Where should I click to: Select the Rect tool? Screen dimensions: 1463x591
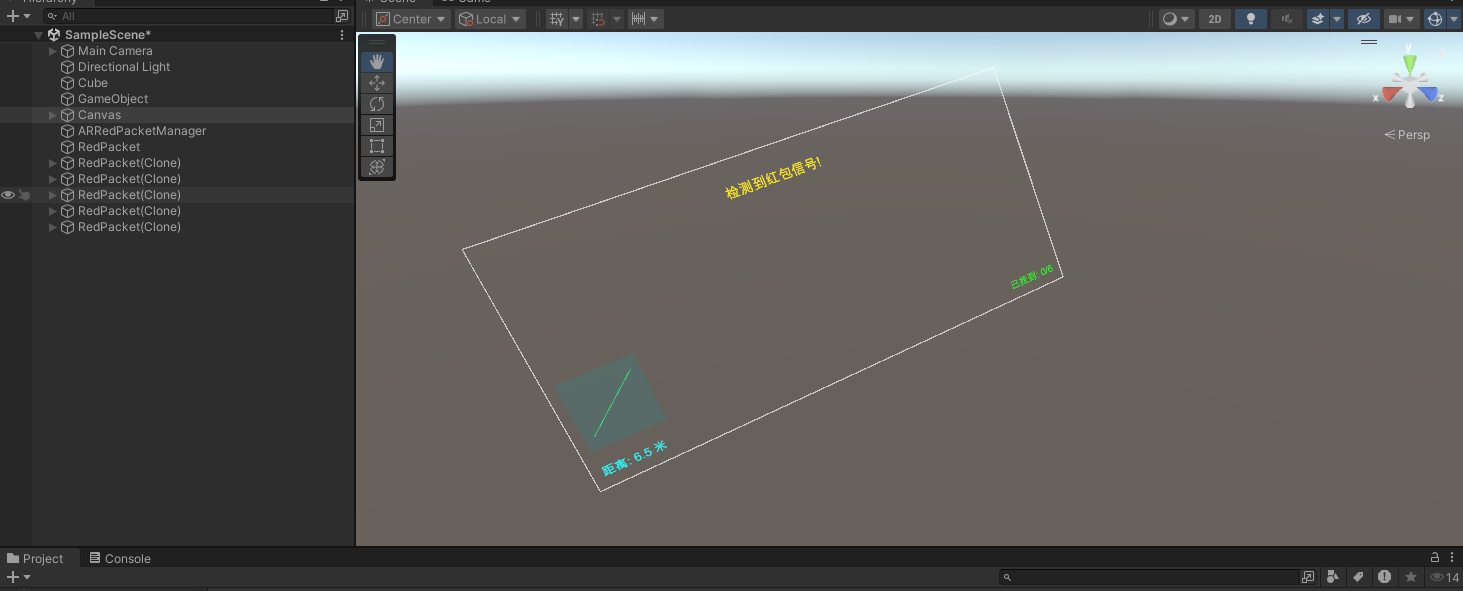tap(377, 146)
